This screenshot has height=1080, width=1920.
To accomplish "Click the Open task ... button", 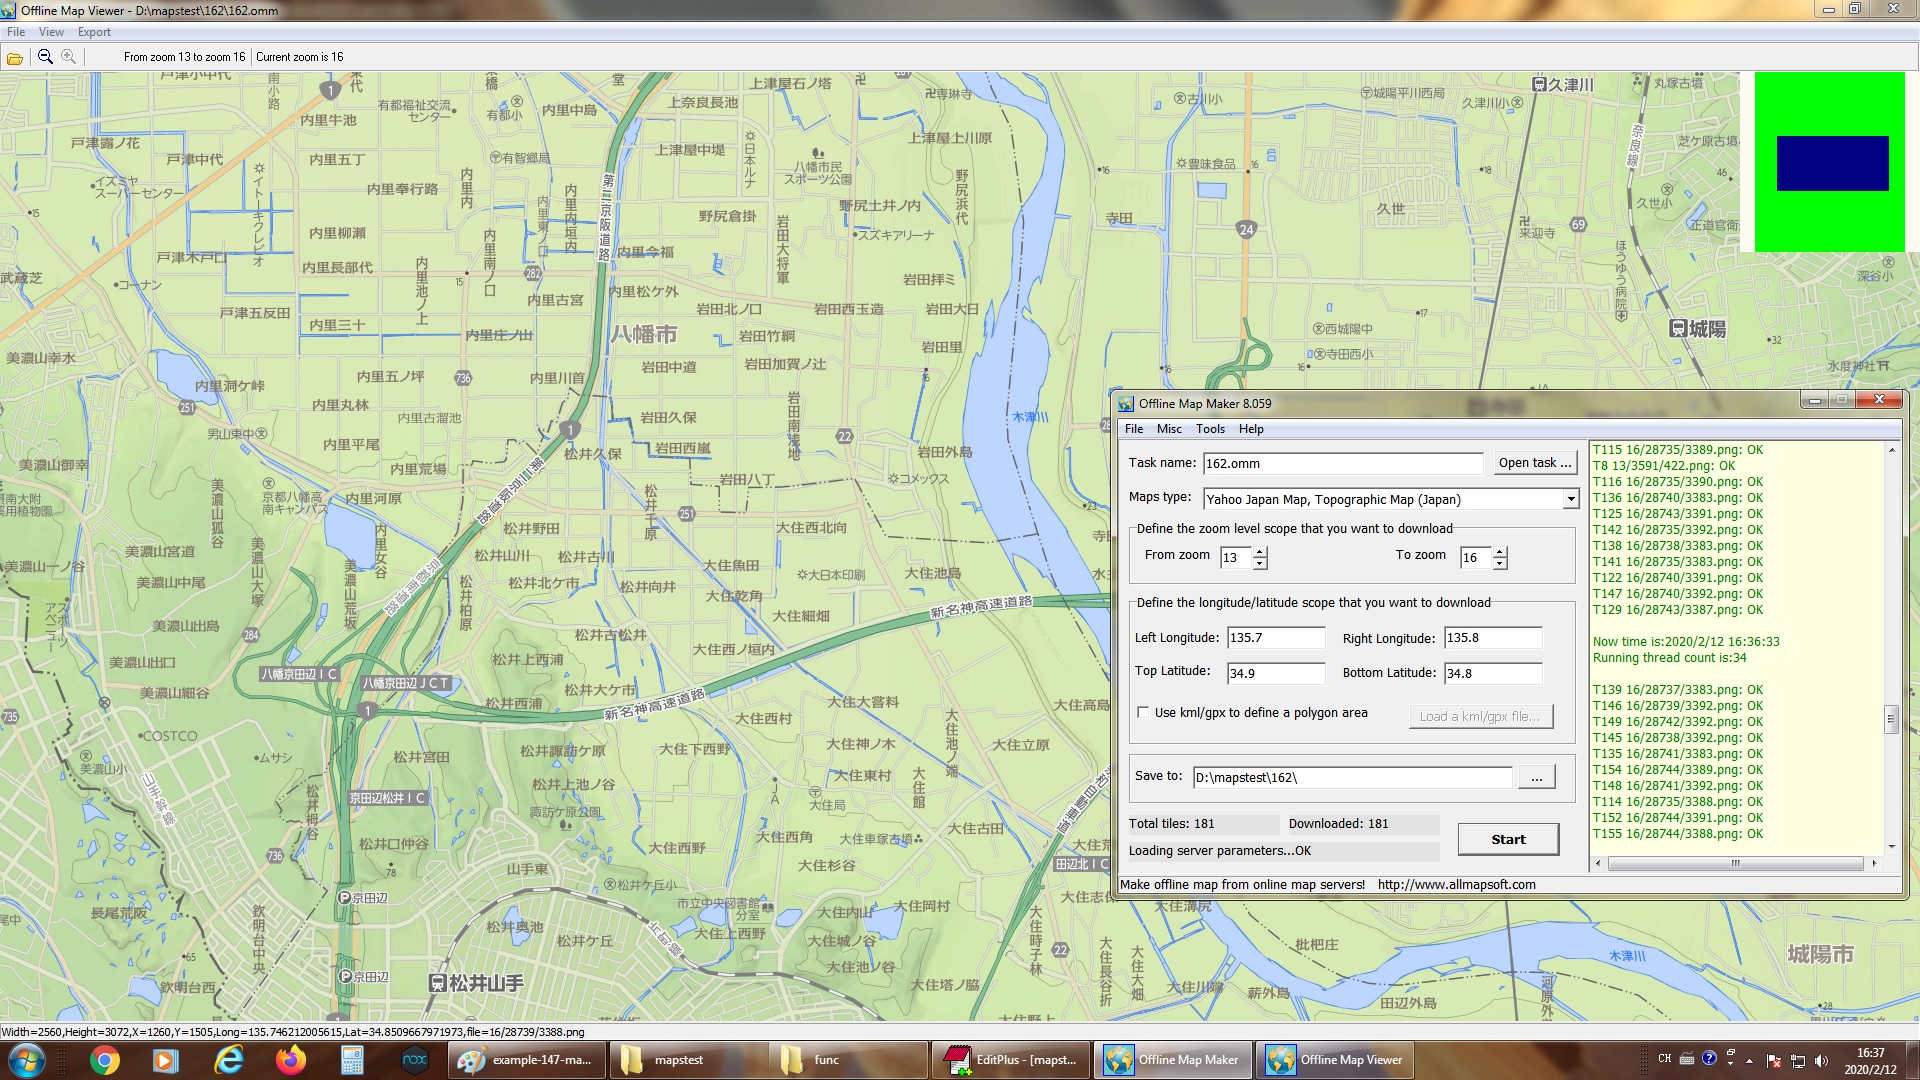I will [x=1535, y=463].
